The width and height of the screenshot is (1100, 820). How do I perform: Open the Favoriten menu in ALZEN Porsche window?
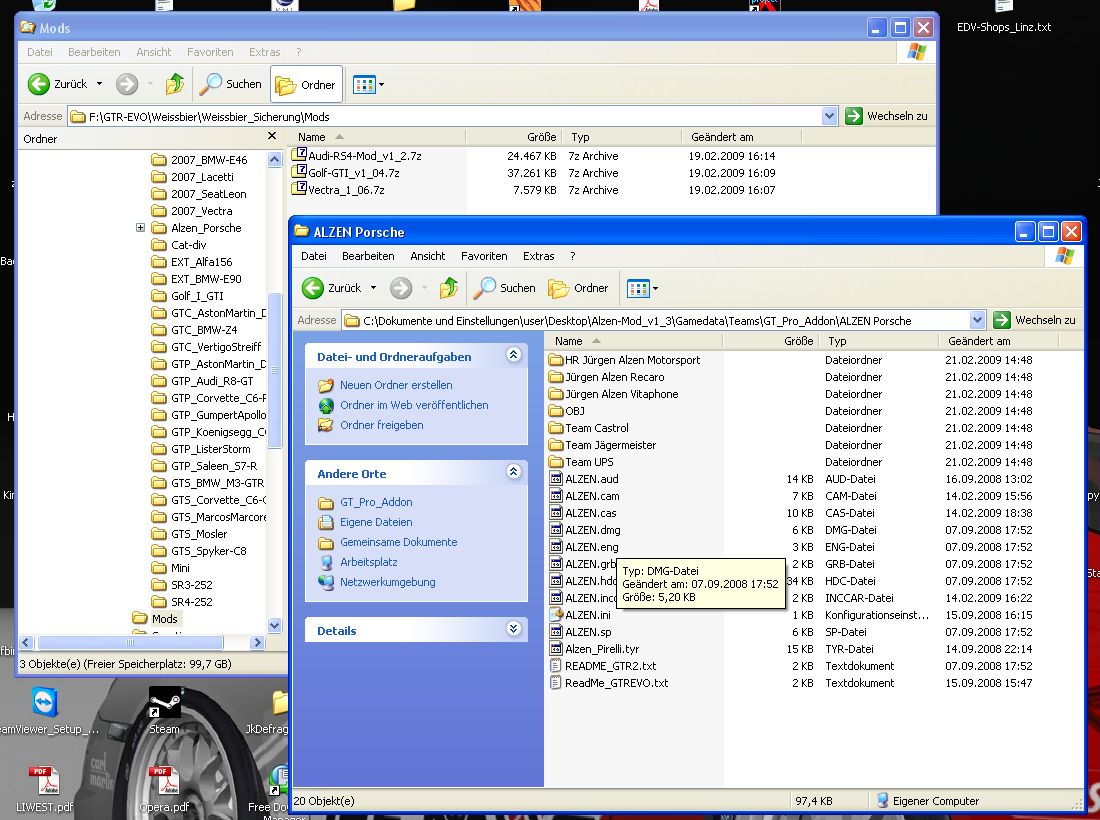coord(484,256)
